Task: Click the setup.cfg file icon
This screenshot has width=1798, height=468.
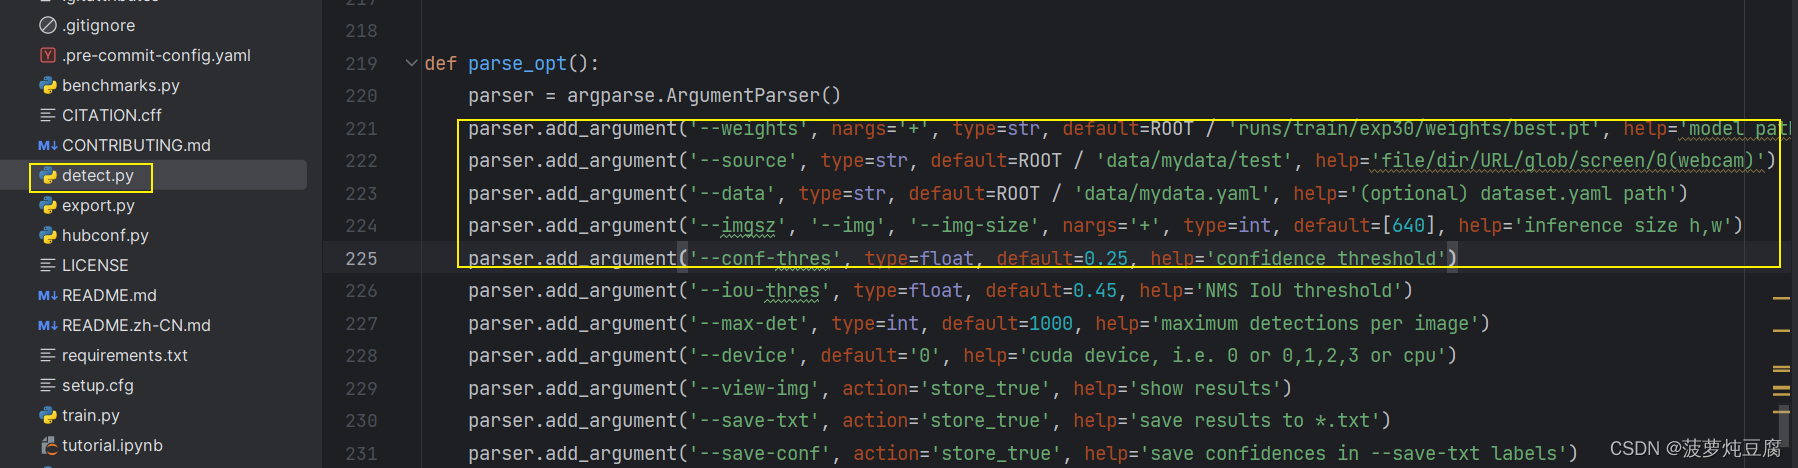Action: 47,385
